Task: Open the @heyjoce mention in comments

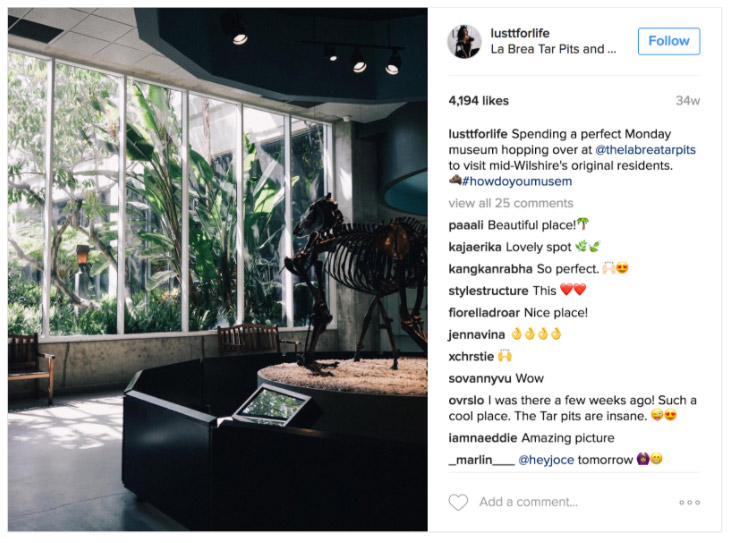Action: (546, 460)
